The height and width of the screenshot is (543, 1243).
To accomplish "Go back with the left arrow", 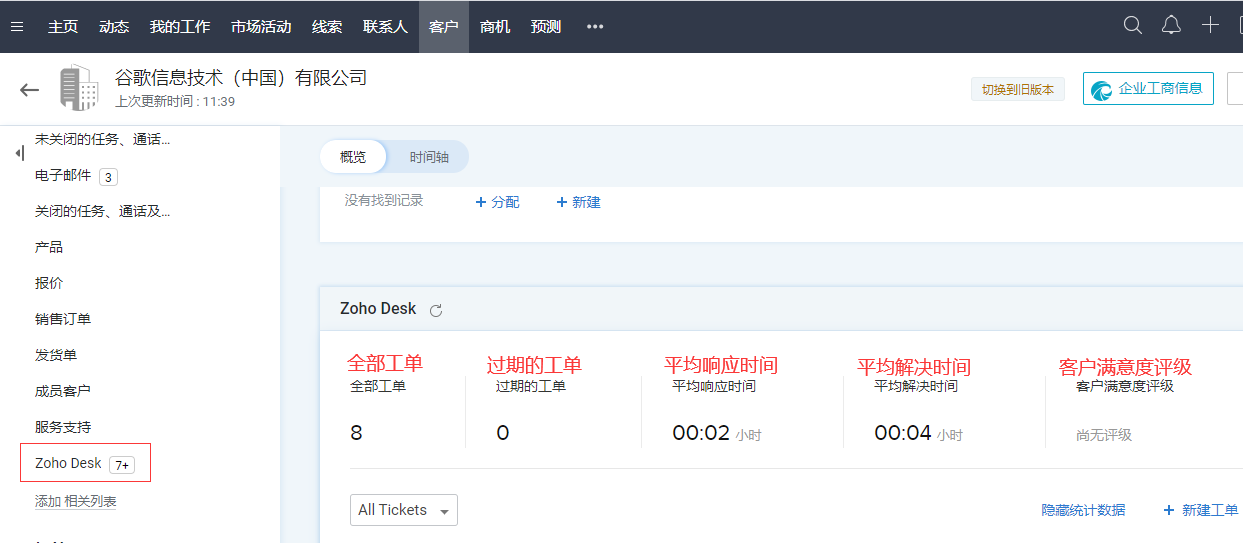I will pyautogui.click(x=29, y=90).
